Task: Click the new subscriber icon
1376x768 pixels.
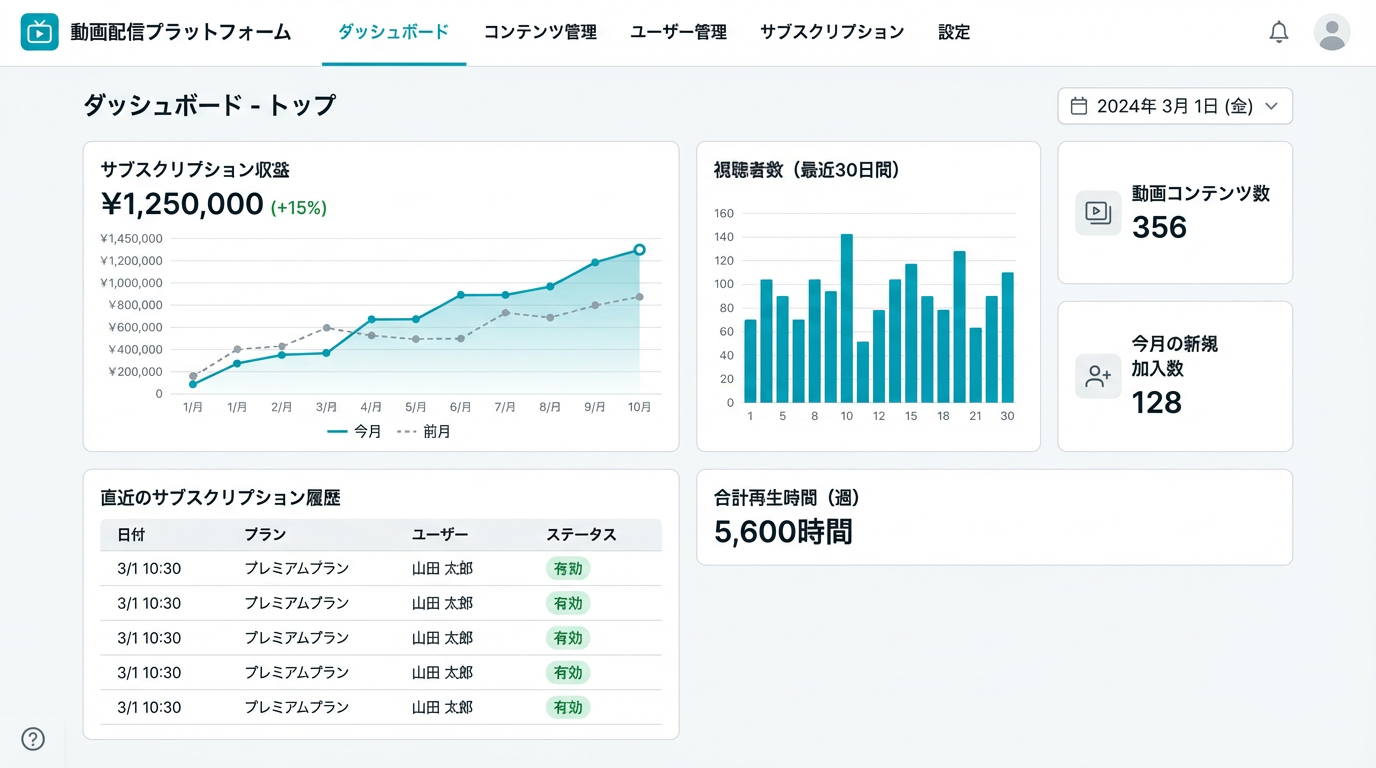Action: coord(1097,375)
